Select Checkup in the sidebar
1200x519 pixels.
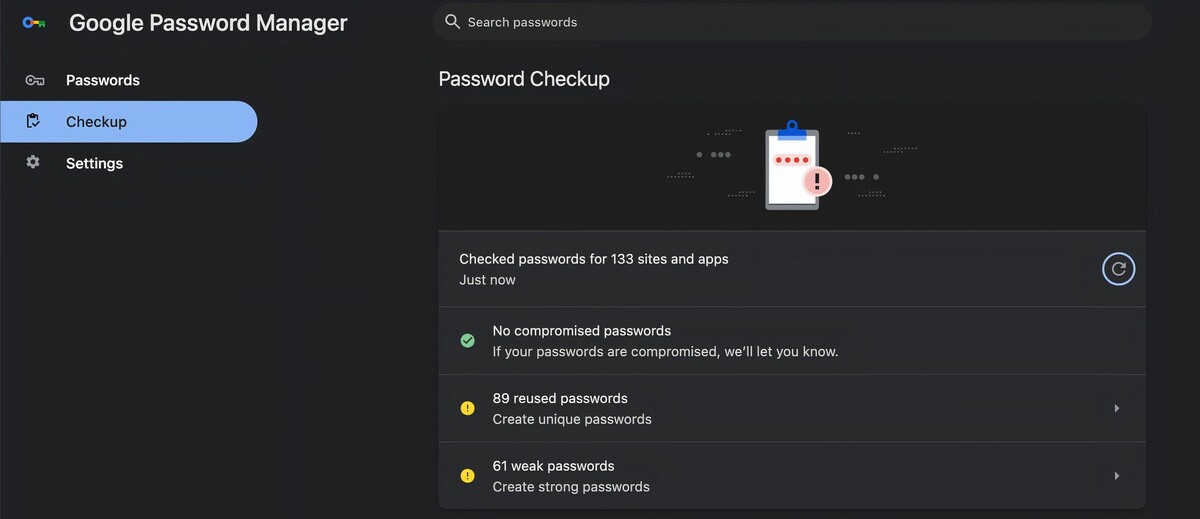[129, 122]
